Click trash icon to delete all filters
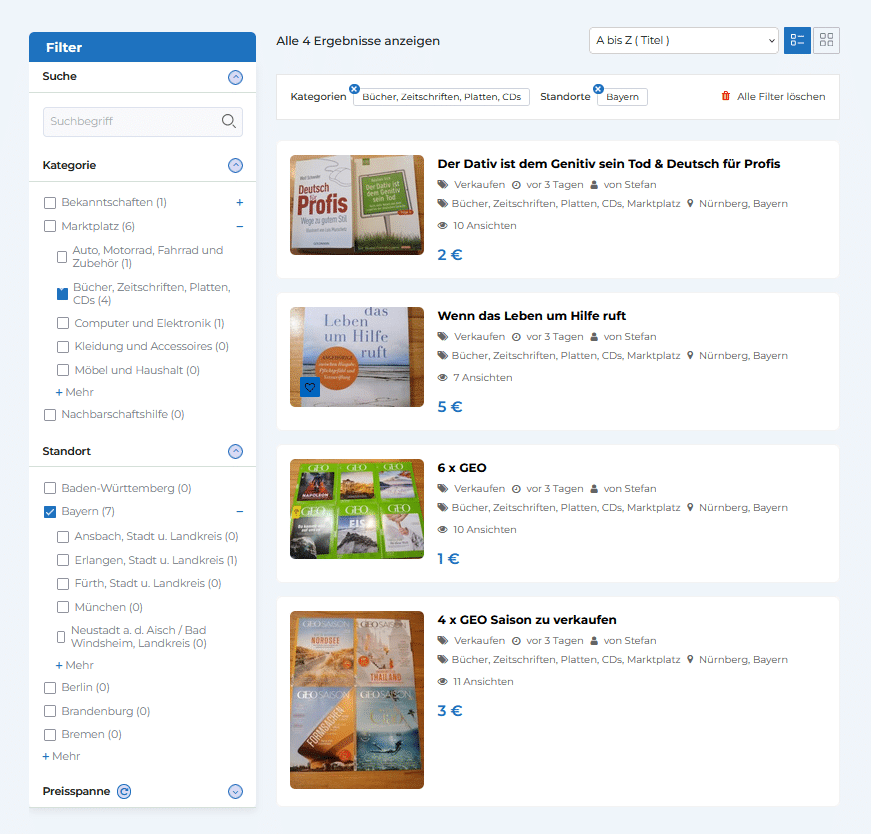The width and height of the screenshot is (871, 834). (726, 97)
